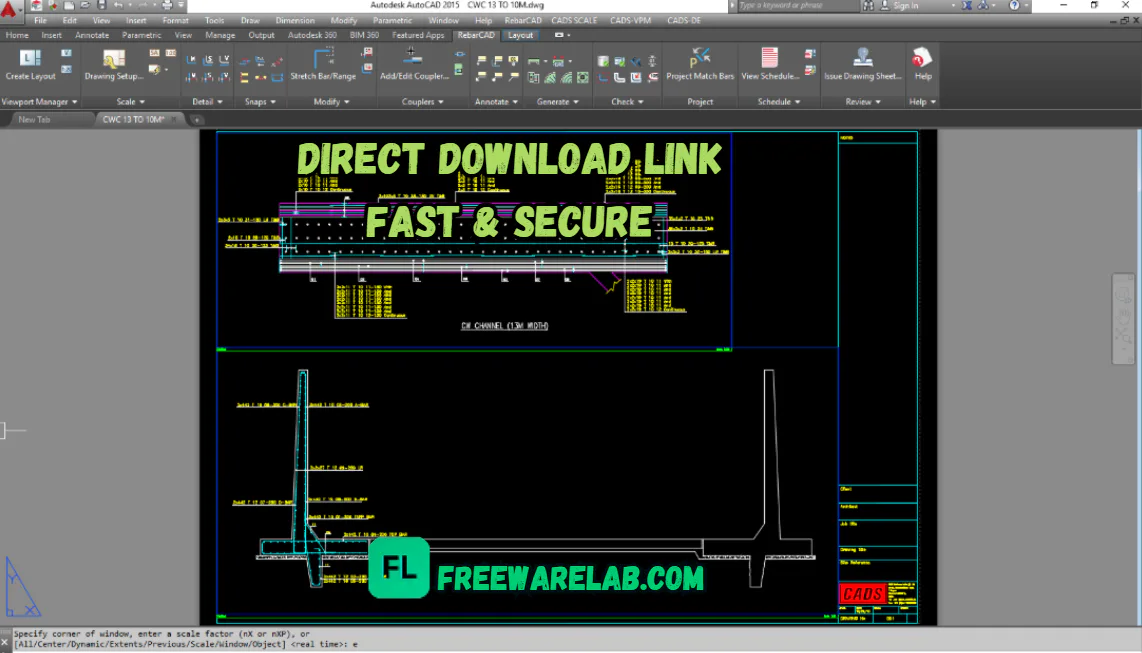Screen dimensions: 1142x653
Task: Click the binoculars search icon
Action: tap(868, 5)
